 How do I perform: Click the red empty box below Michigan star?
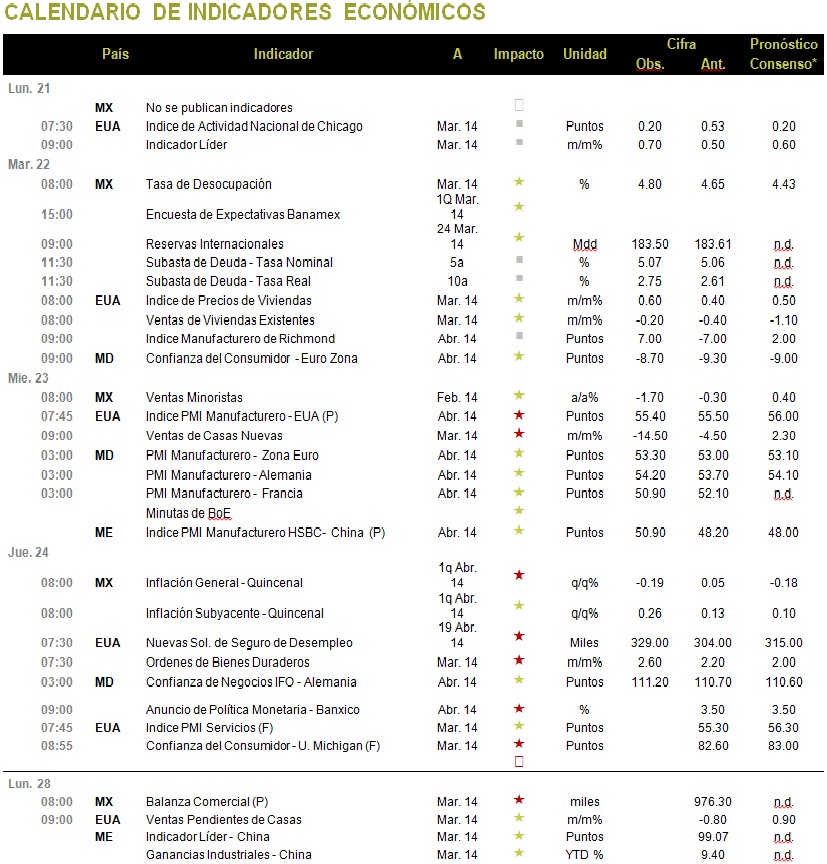pyautogui.click(x=519, y=762)
